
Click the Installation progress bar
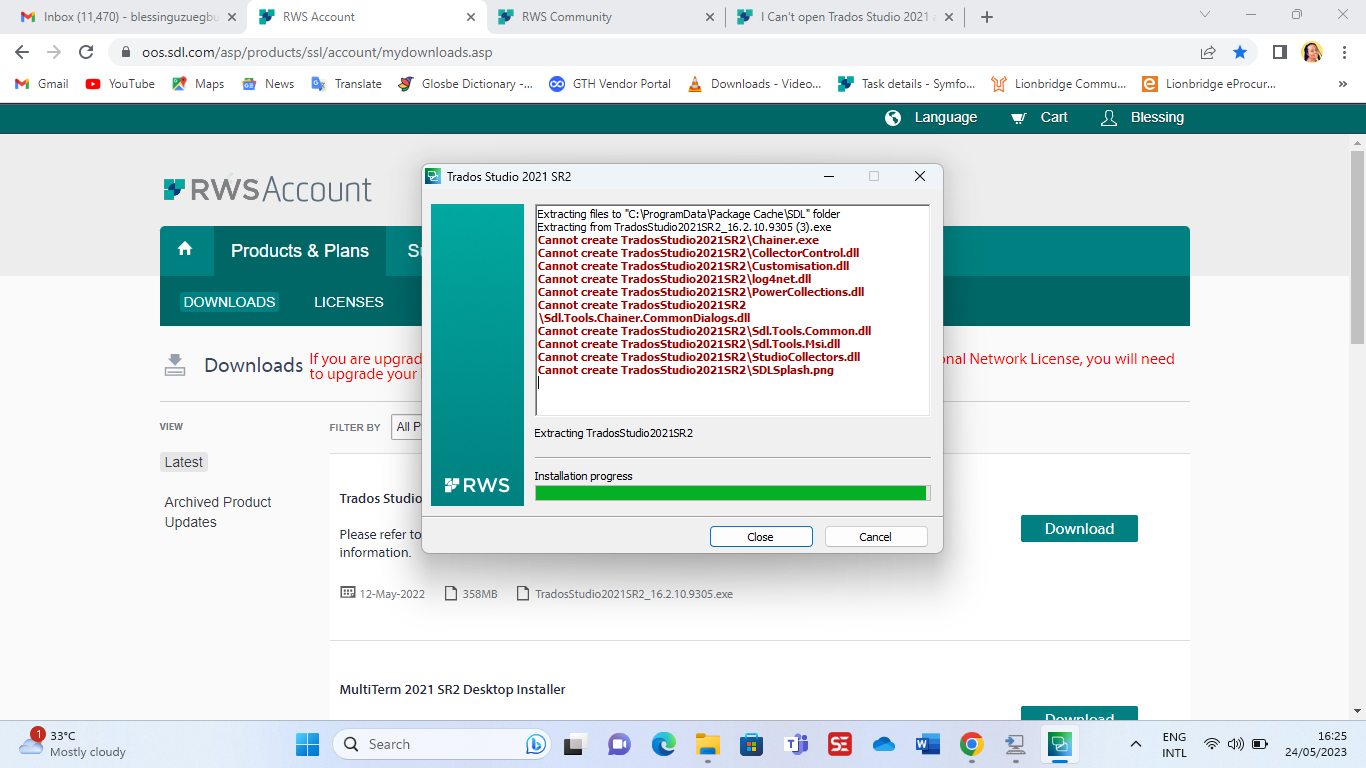tap(731, 492)
